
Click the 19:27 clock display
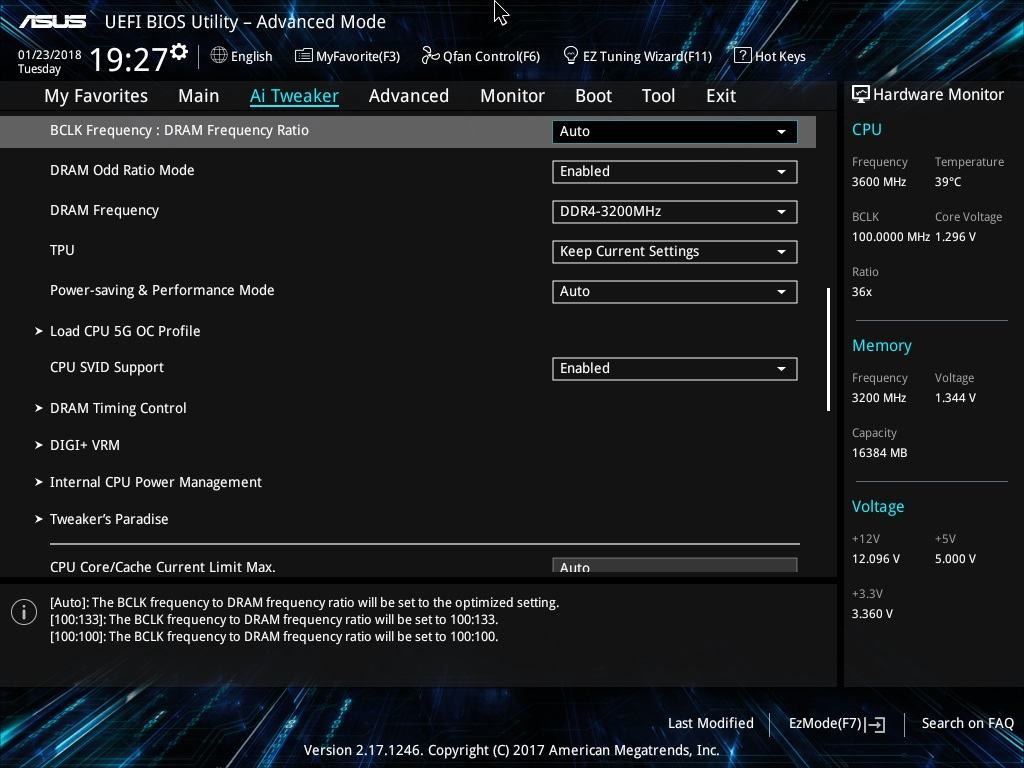(x=129, y=60)
